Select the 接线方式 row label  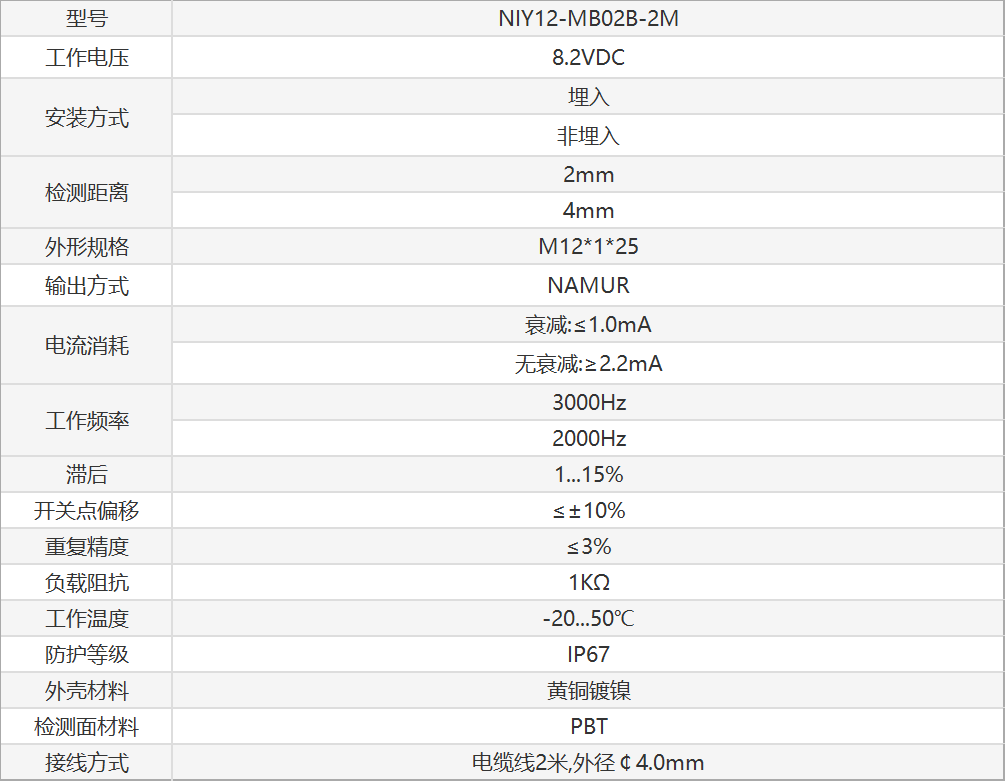86,763
